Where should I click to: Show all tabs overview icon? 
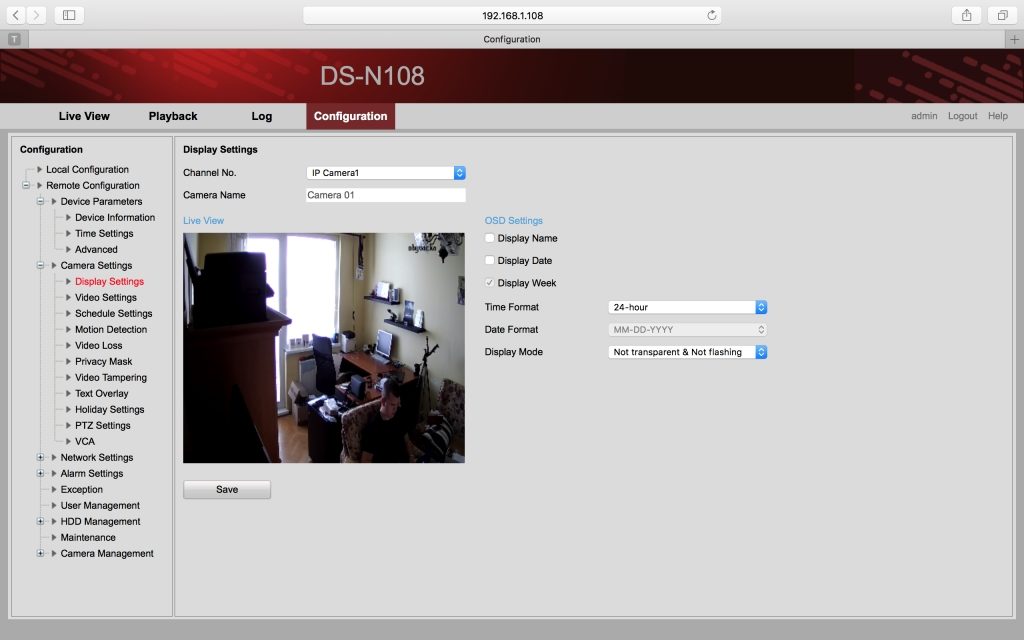point(1001,15)
